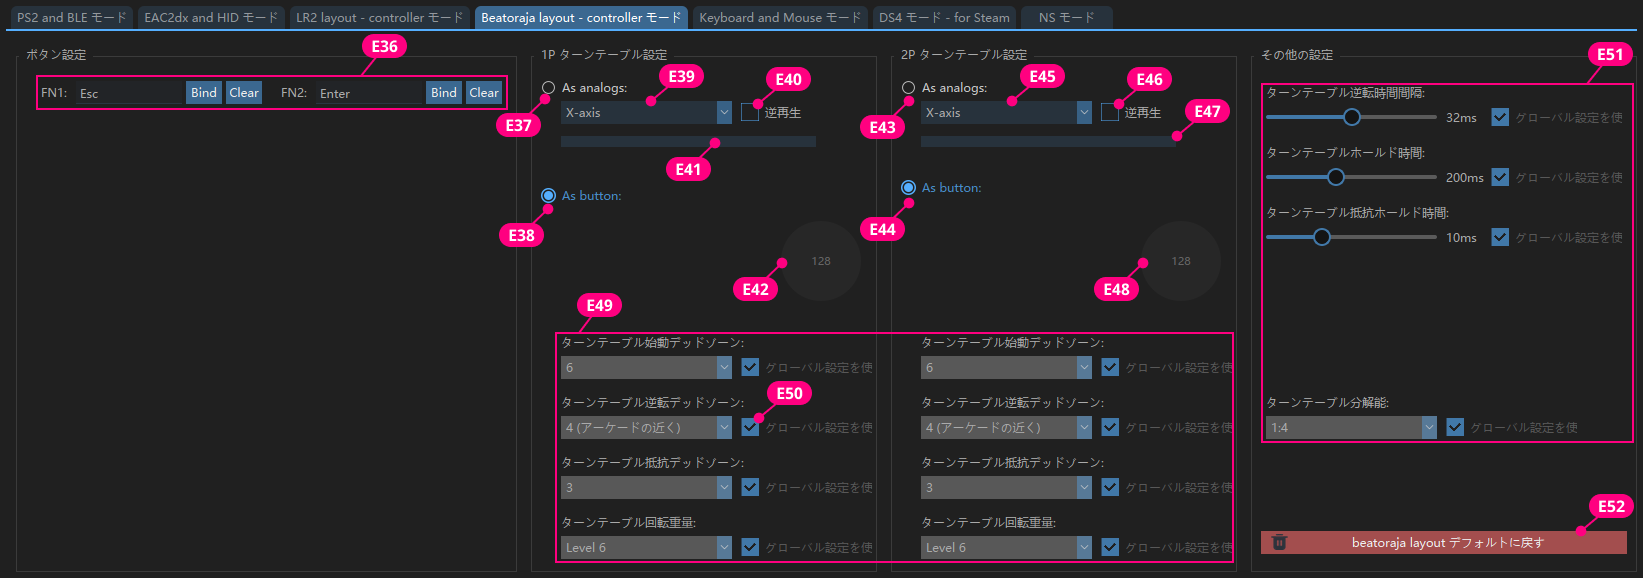This screenshot has height=578, width=1643.
Task: Toggle 2P reverse playback checkbox
Action: click(x=1110, y=113)
